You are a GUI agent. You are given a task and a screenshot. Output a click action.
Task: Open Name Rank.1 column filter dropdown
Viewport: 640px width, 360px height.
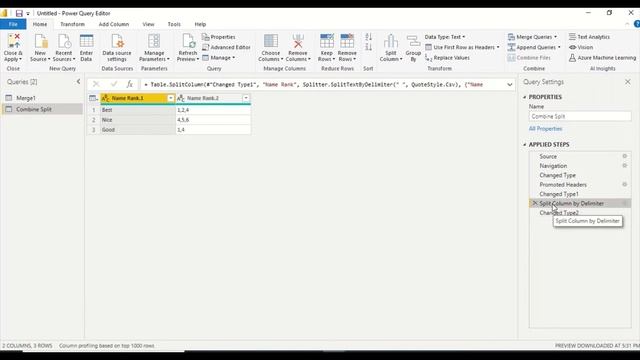[171, 98]
